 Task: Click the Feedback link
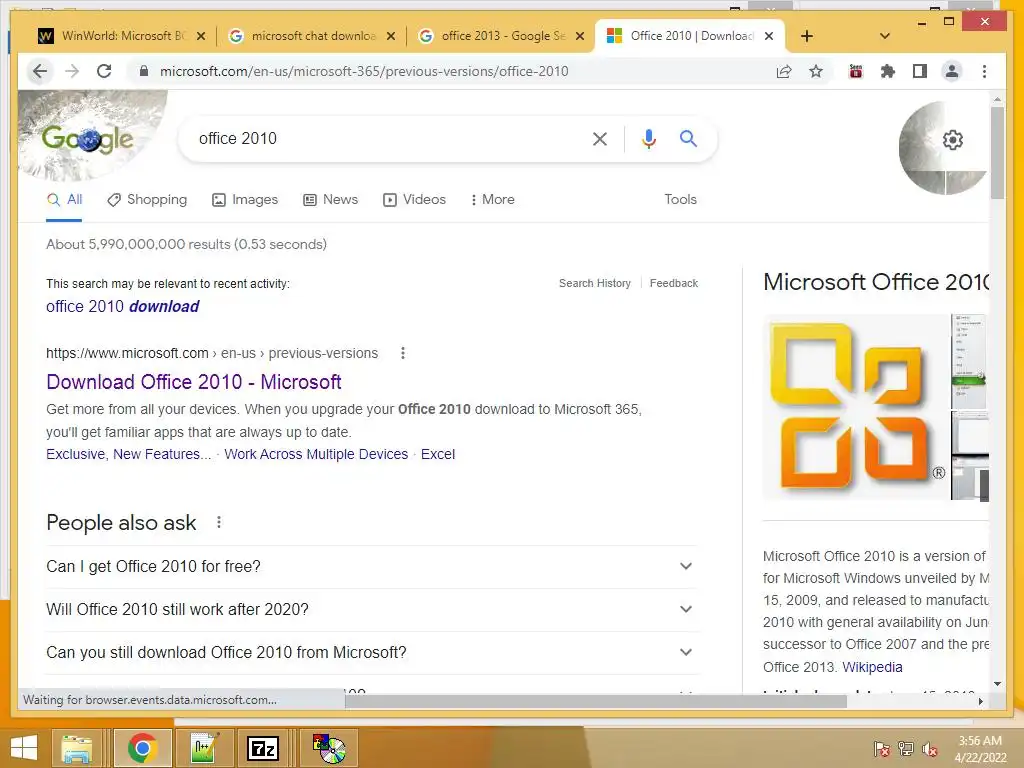coord(673,283)
